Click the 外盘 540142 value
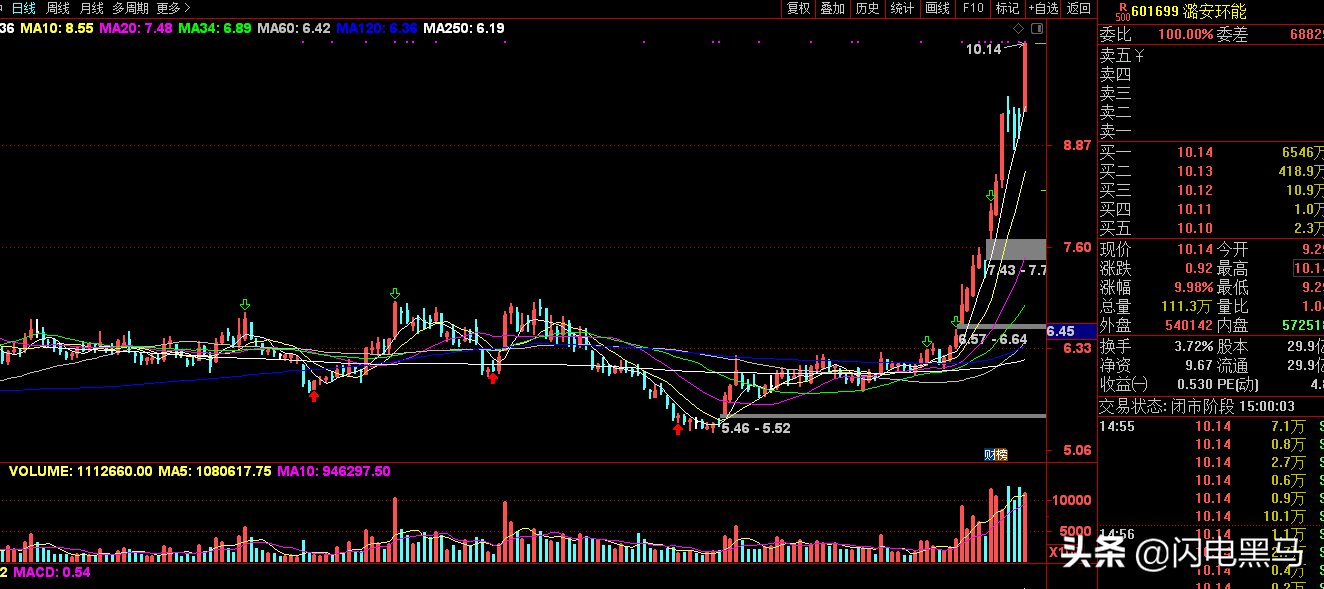This screenshot has width=1324, height=589. [x=1191, y=325]
